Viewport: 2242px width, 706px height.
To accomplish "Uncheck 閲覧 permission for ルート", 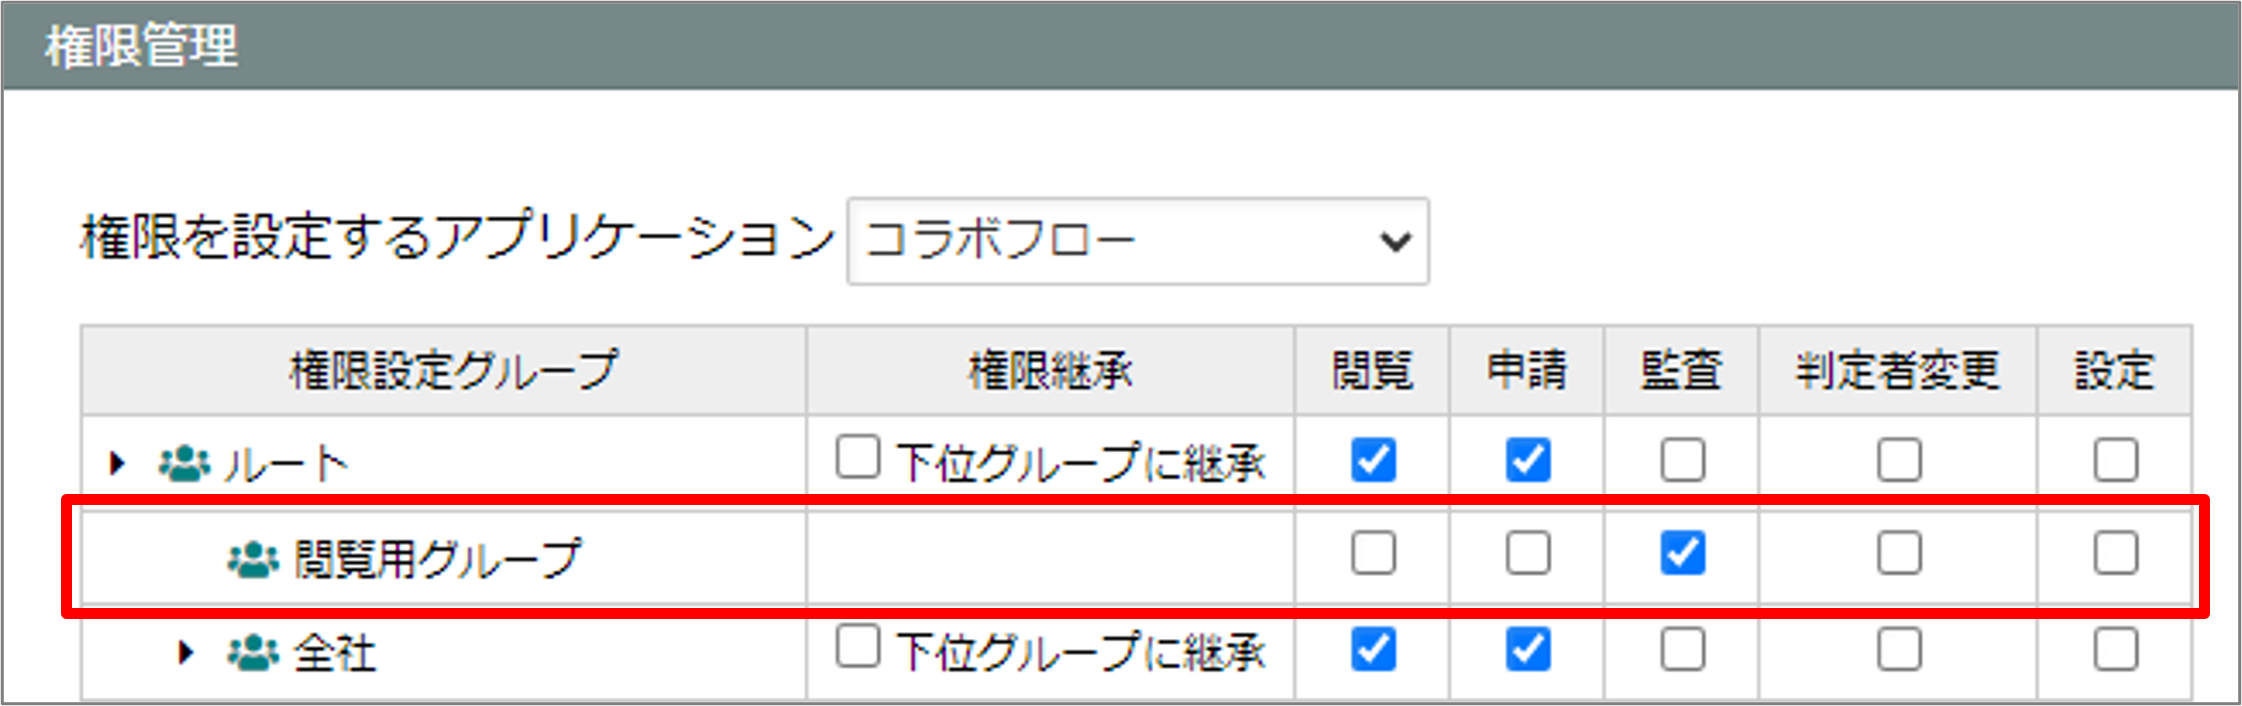I will [x=1373, y=460].
